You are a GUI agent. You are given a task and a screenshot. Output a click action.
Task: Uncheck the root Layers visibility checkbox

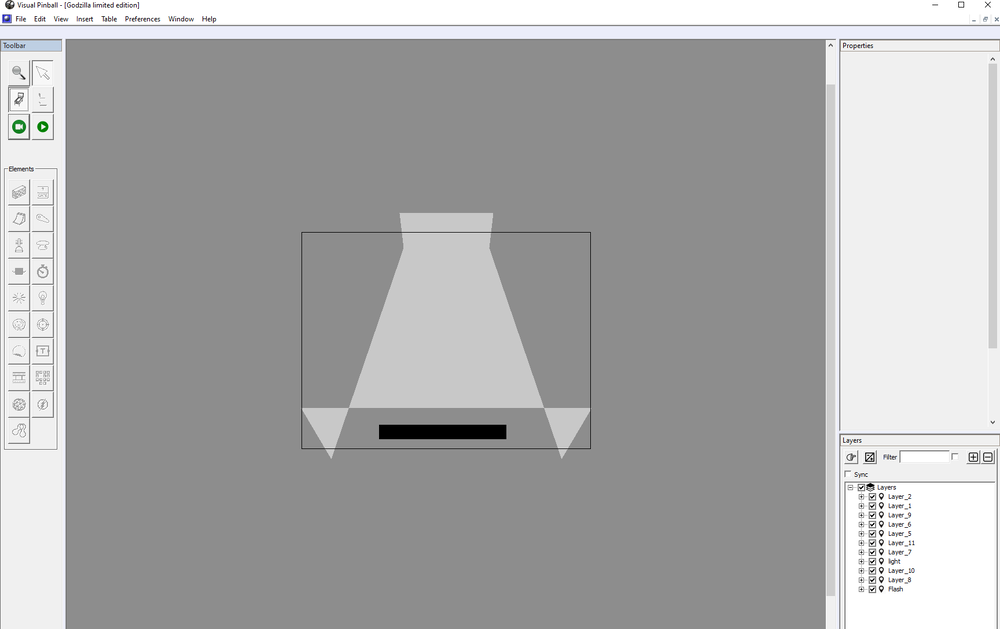pyautogui.click(x=861, y=487)
